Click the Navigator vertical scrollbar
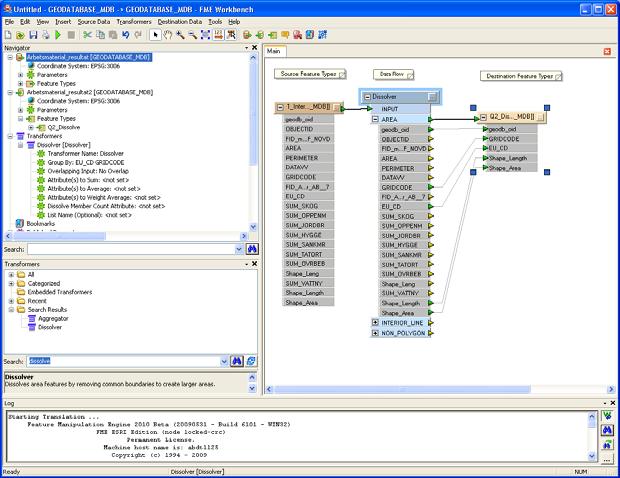Viewport: 620px width, 478px height. click(253, 113)
